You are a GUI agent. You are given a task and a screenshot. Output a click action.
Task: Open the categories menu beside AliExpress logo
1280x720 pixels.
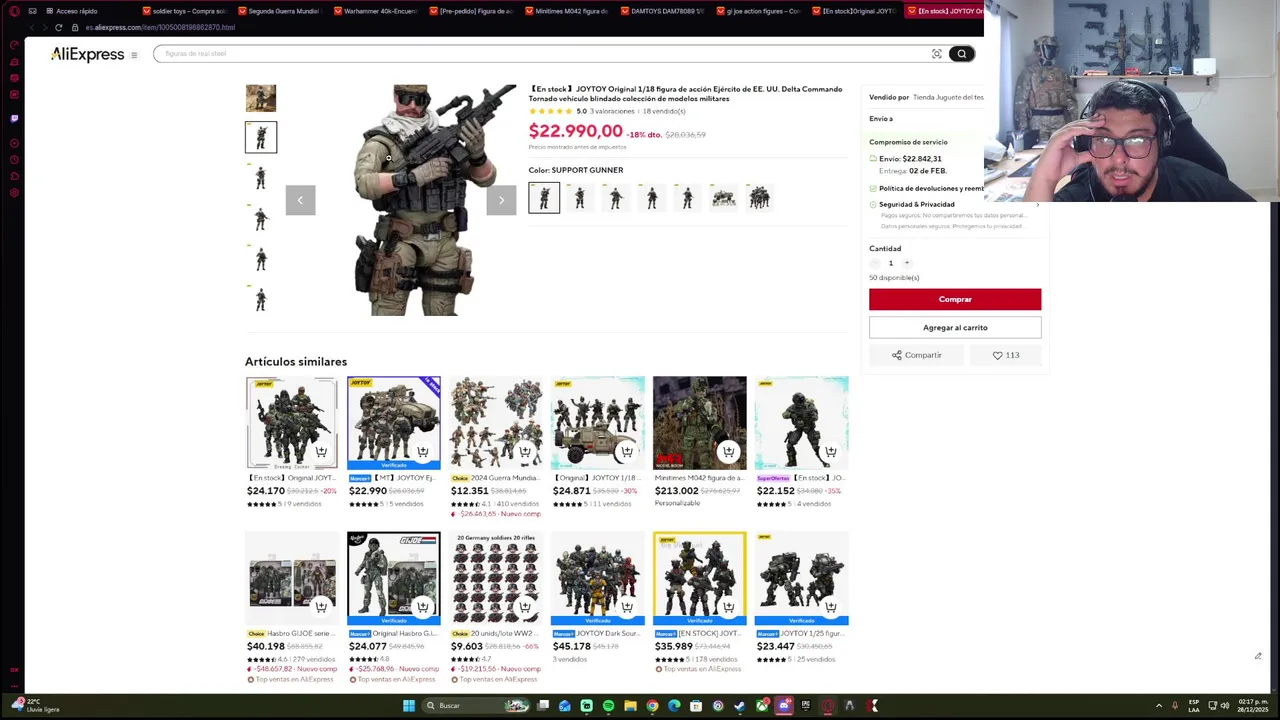point(134,55)
